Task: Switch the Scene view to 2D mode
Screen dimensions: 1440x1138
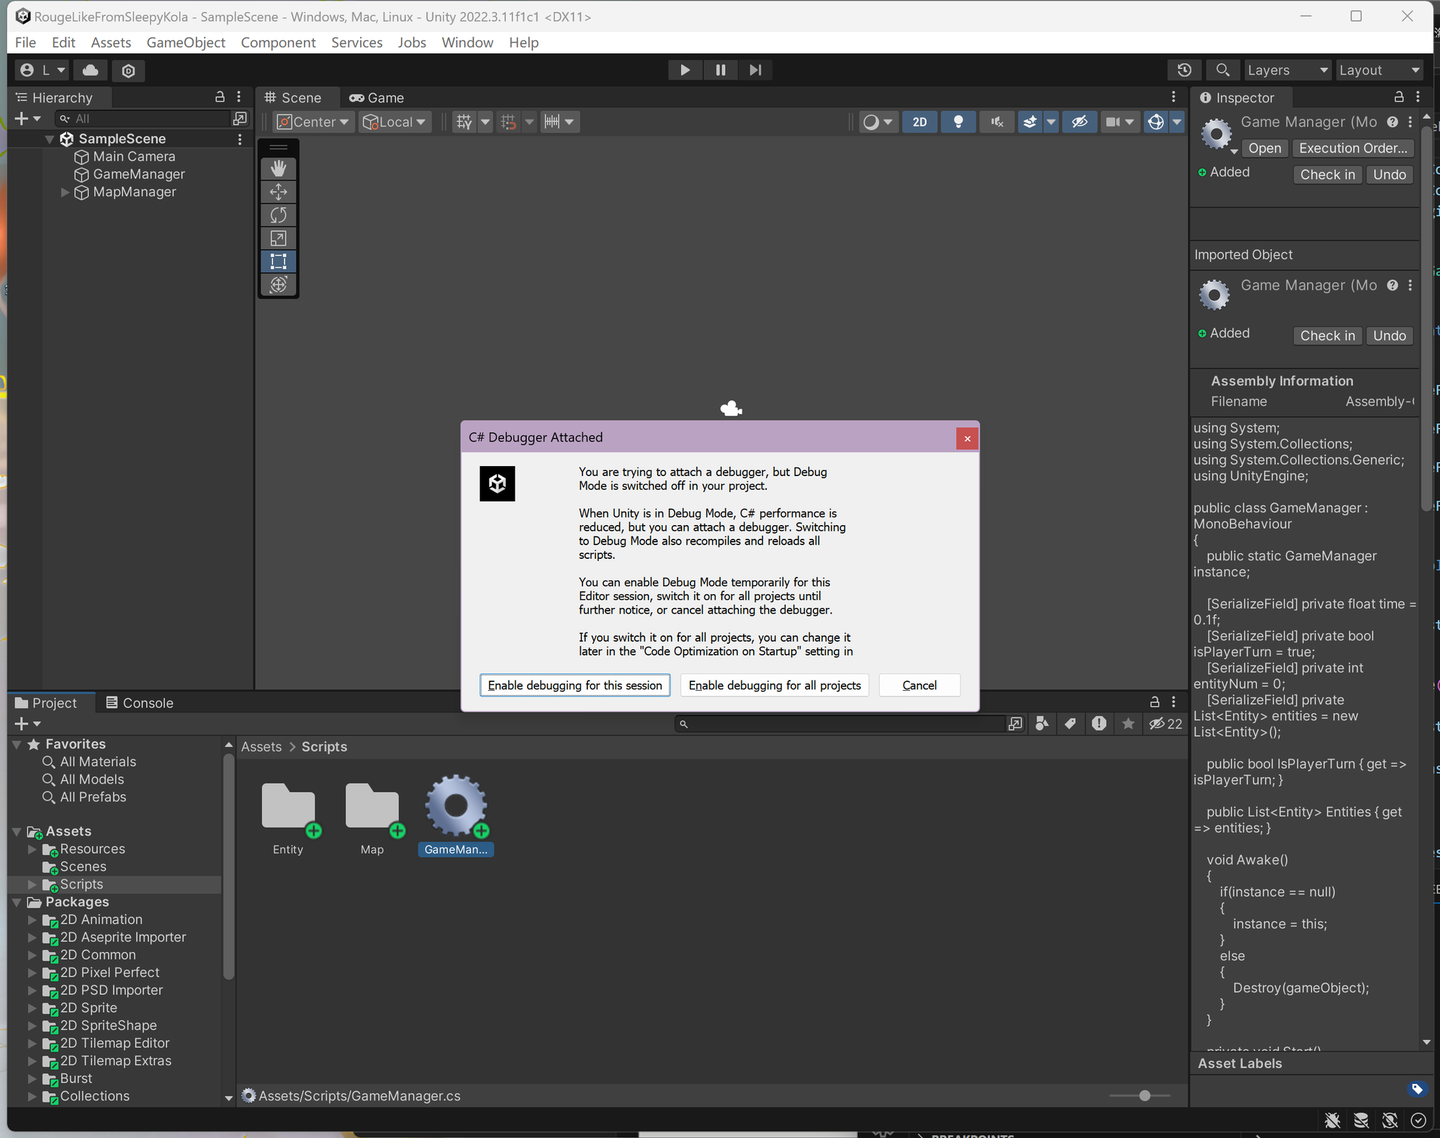Action: [919, 121]
